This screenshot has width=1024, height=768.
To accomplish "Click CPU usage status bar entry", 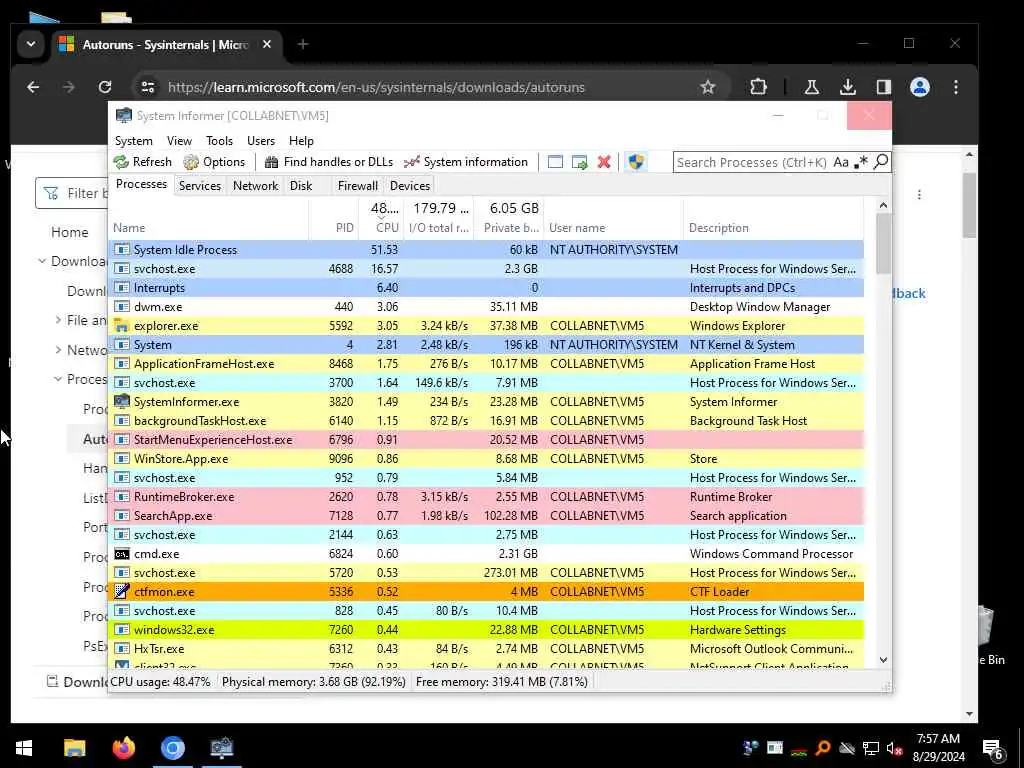I will coord(161,682).
